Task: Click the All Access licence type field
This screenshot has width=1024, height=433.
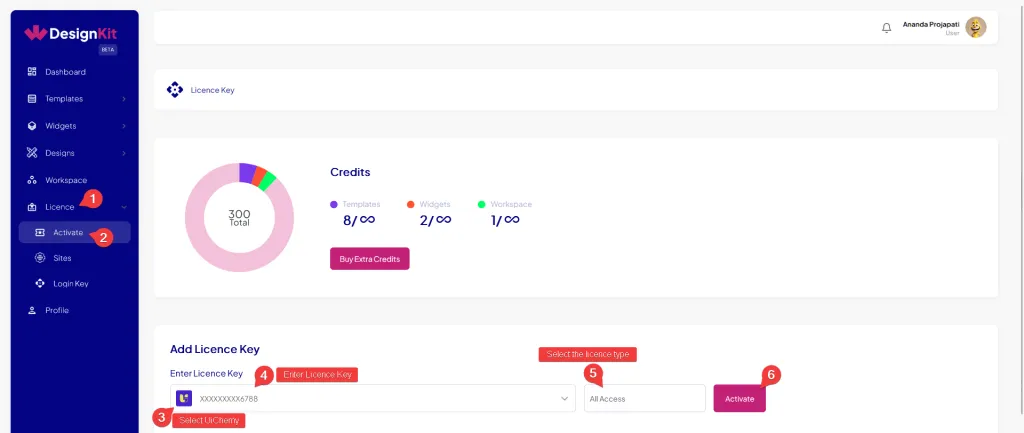Action: click(x=645, y=399)
